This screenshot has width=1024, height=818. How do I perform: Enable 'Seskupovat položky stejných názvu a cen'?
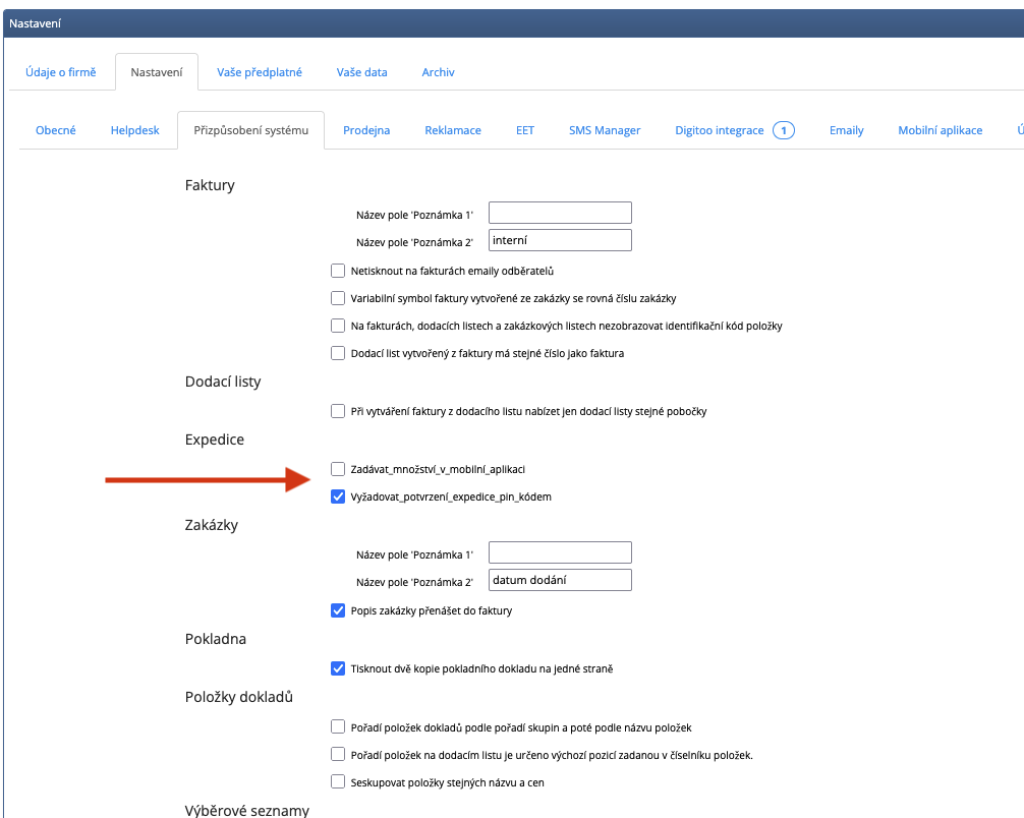pyautogui.click(x=338, y=783)
